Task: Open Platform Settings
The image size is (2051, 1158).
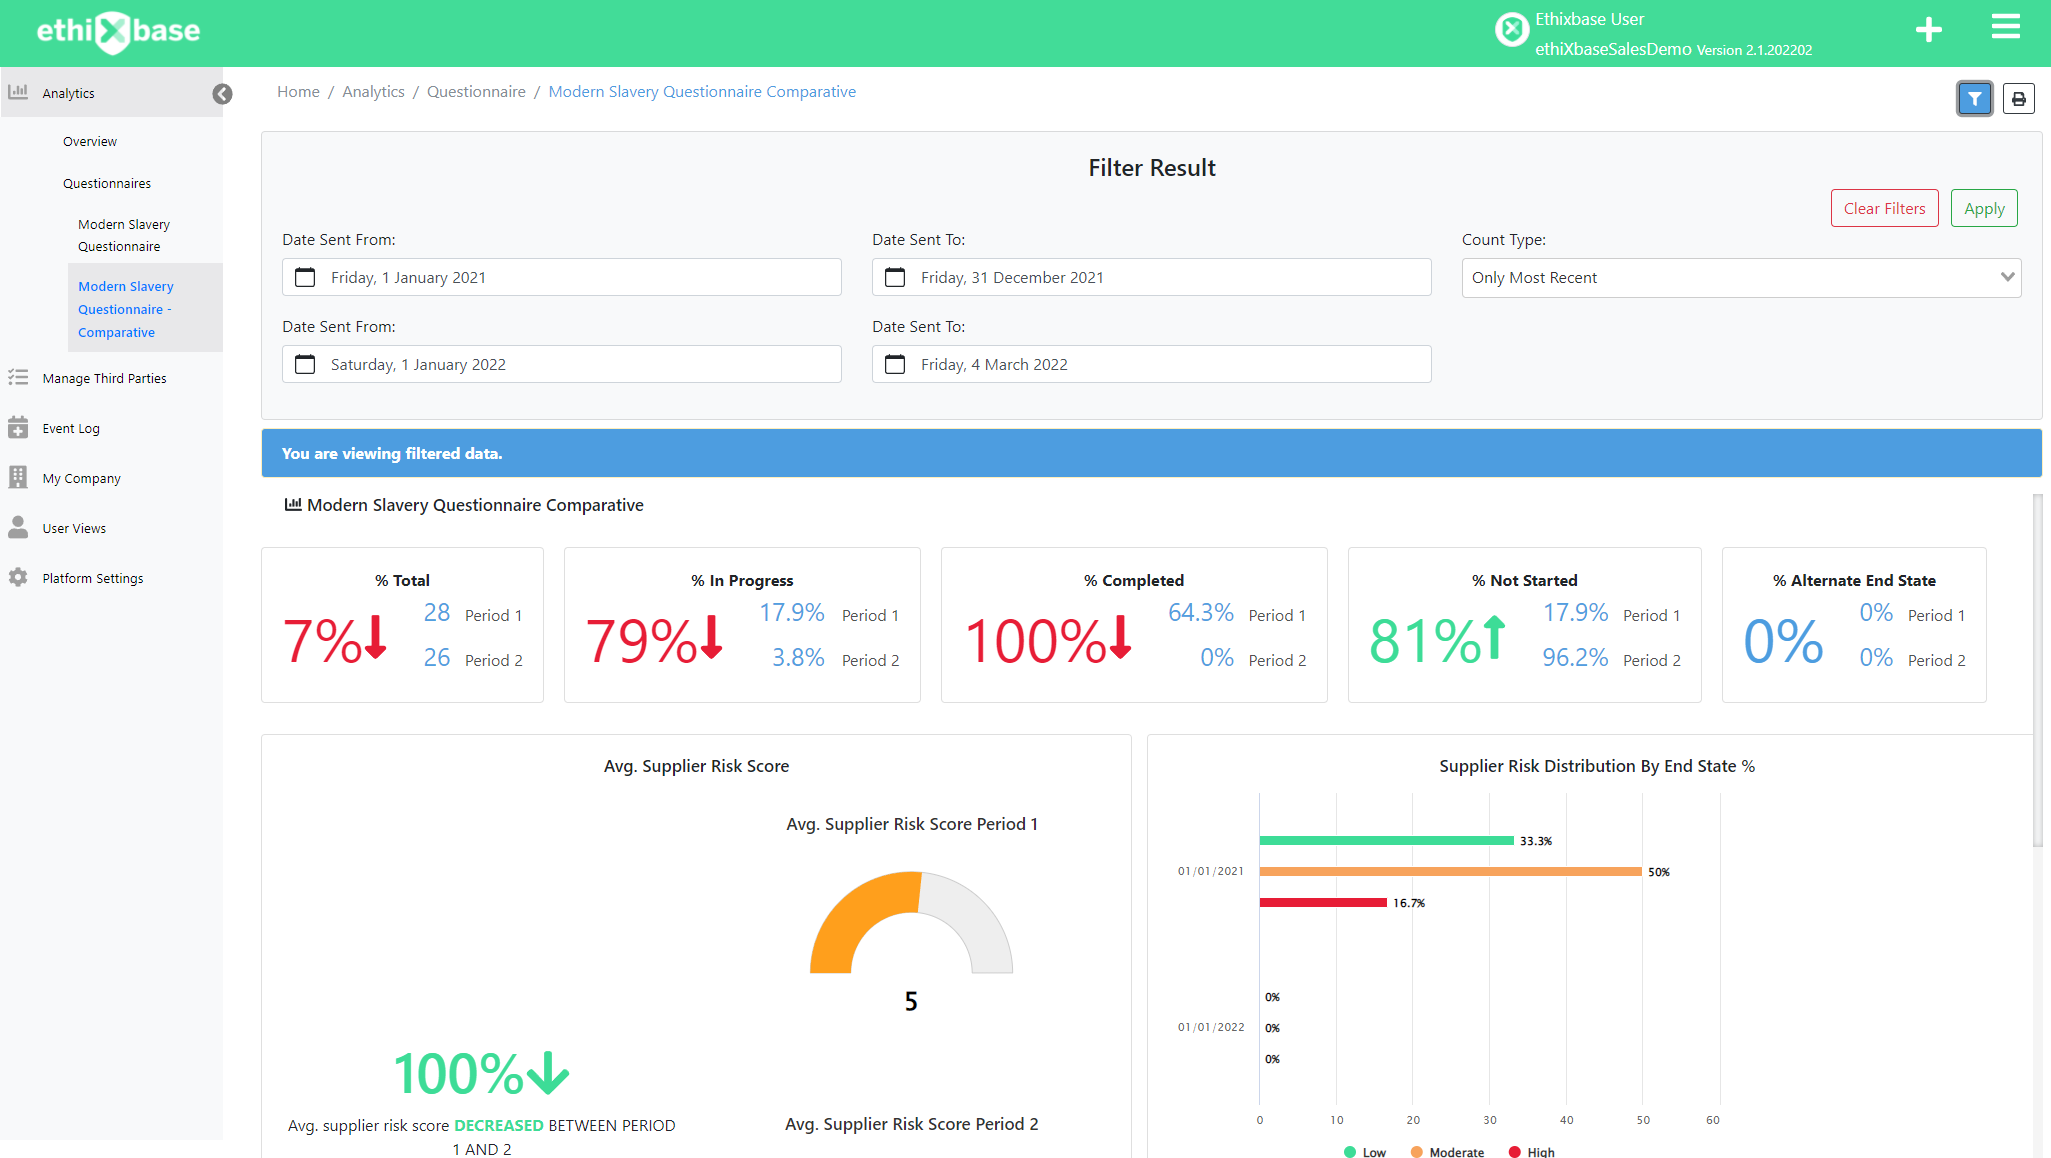Action: pyautogui.click(x=92, y=578)
